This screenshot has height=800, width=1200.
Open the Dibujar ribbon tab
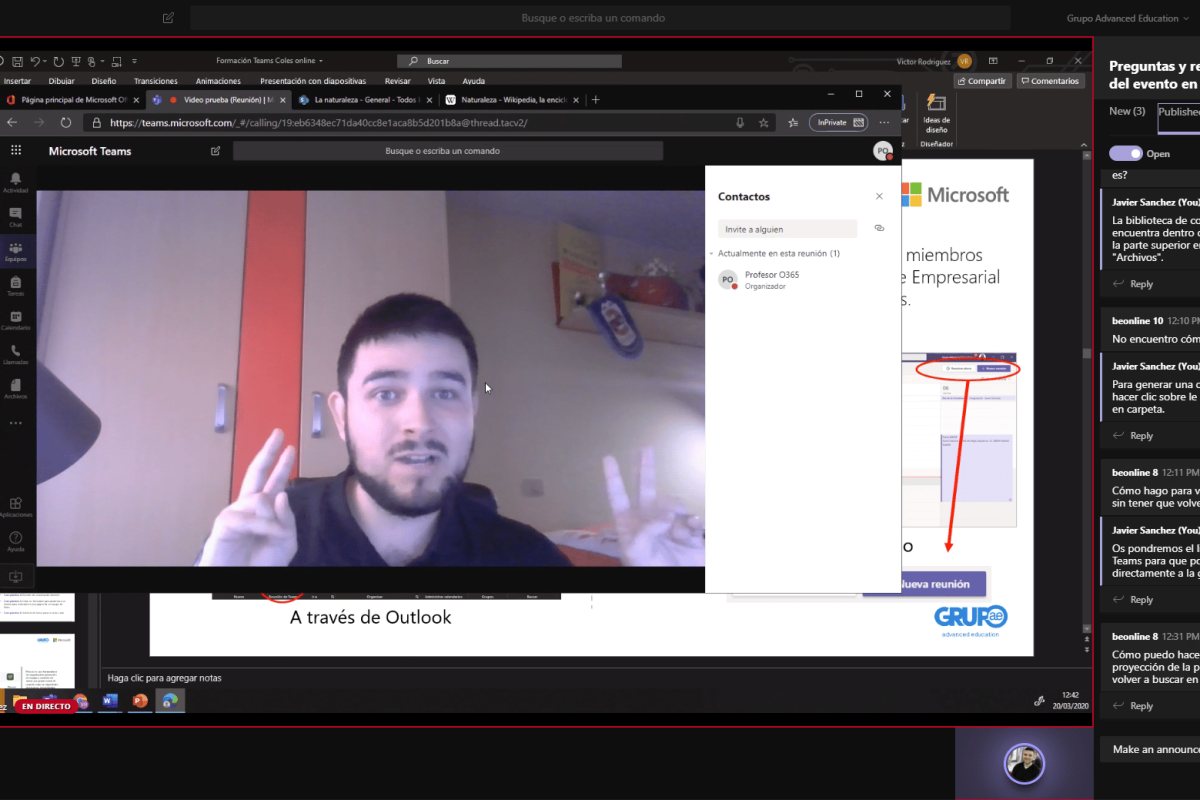61,81
